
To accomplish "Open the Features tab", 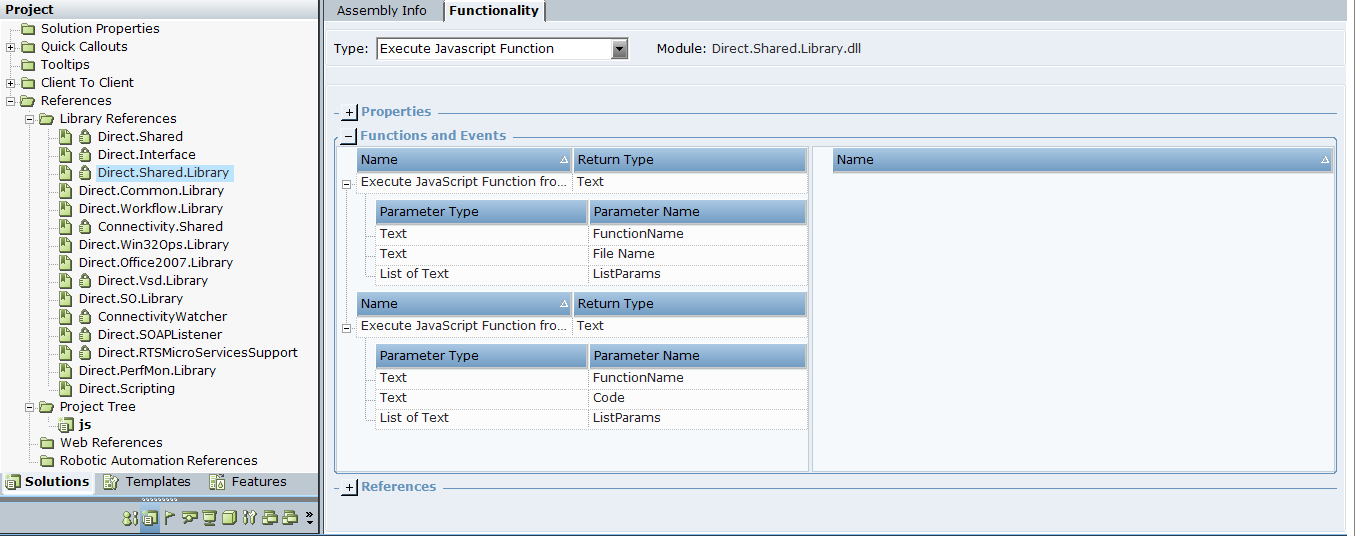I will (x=248, y=482).
